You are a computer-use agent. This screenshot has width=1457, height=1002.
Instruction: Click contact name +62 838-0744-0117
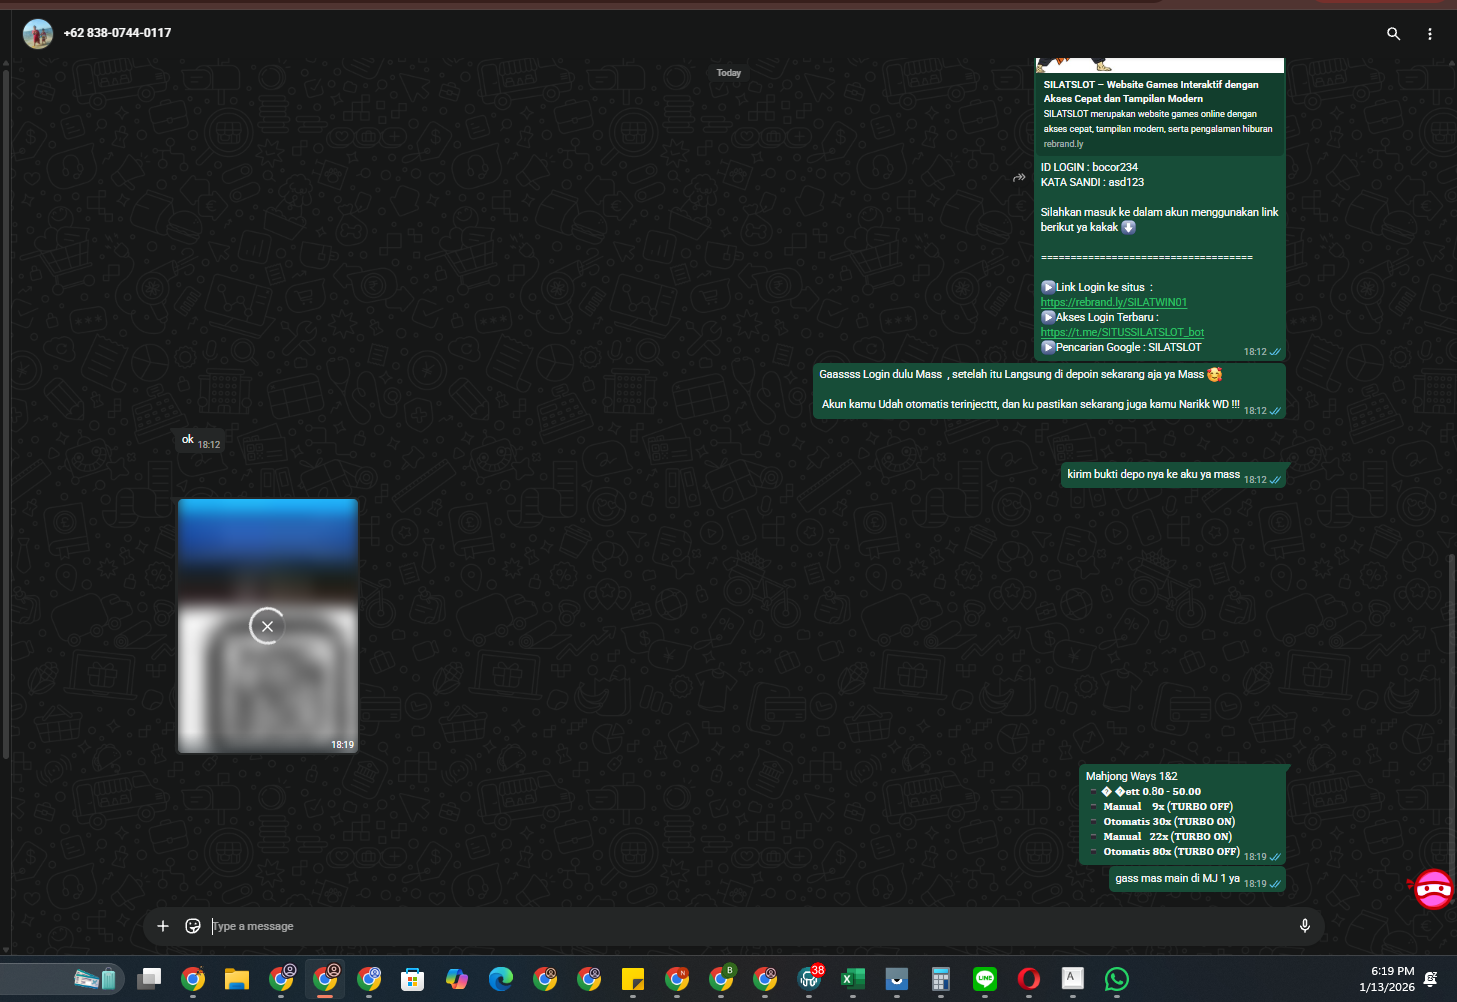117,33
